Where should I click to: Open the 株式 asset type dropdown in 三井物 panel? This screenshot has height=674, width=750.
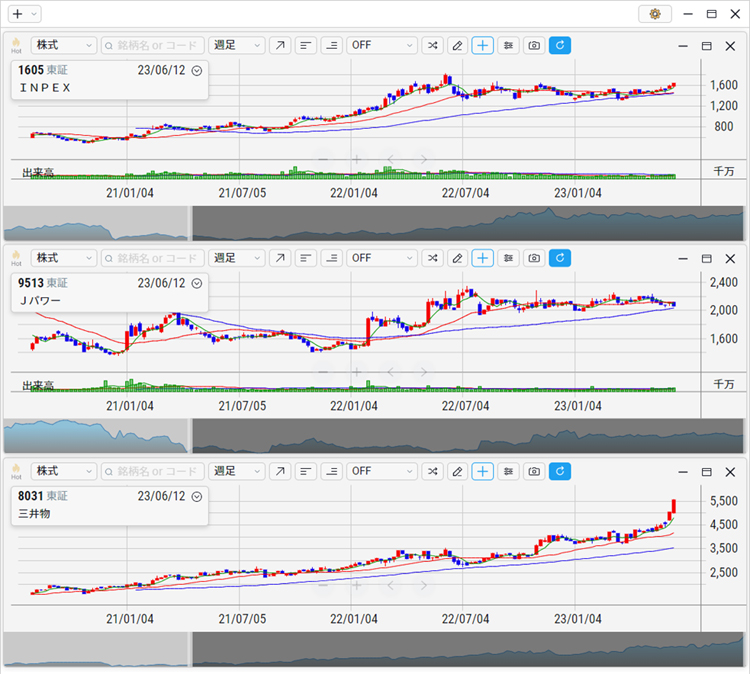coord(63,471)
